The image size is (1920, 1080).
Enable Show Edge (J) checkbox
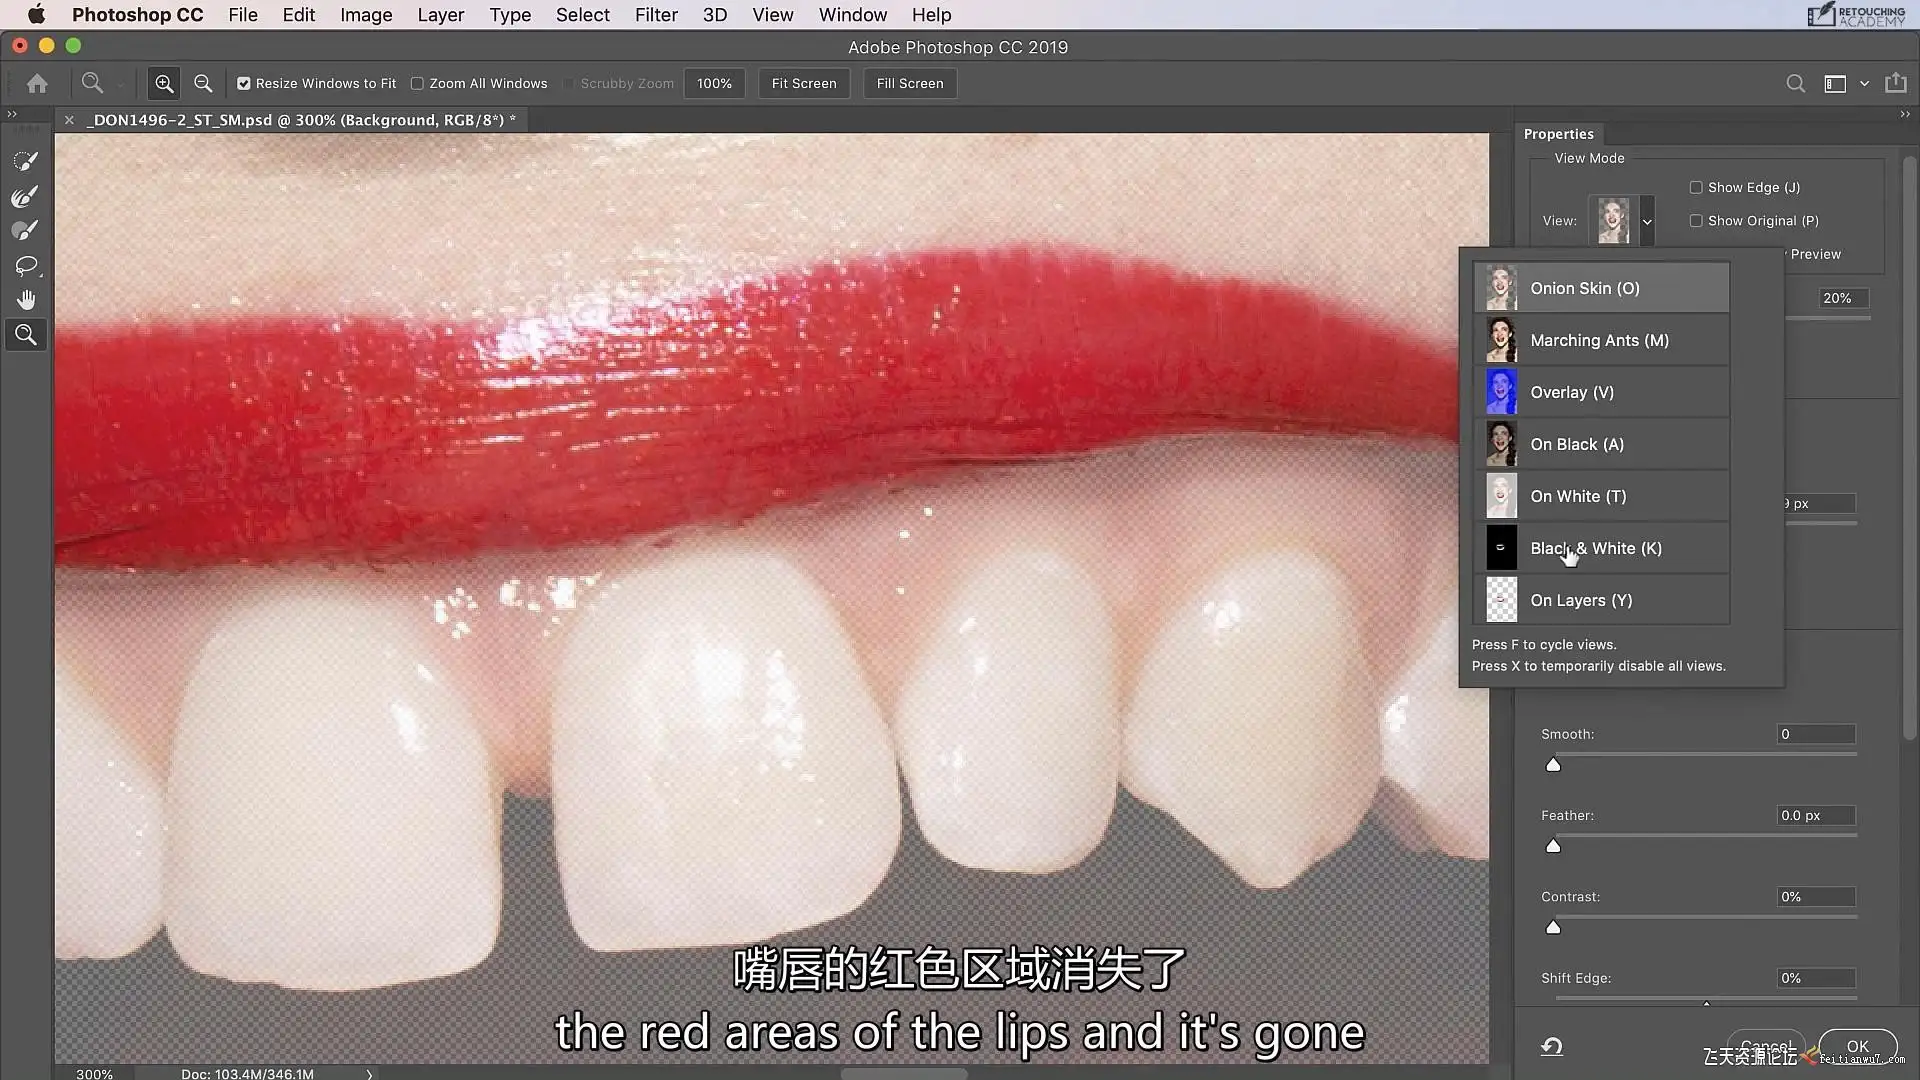tap(1696, 188)
